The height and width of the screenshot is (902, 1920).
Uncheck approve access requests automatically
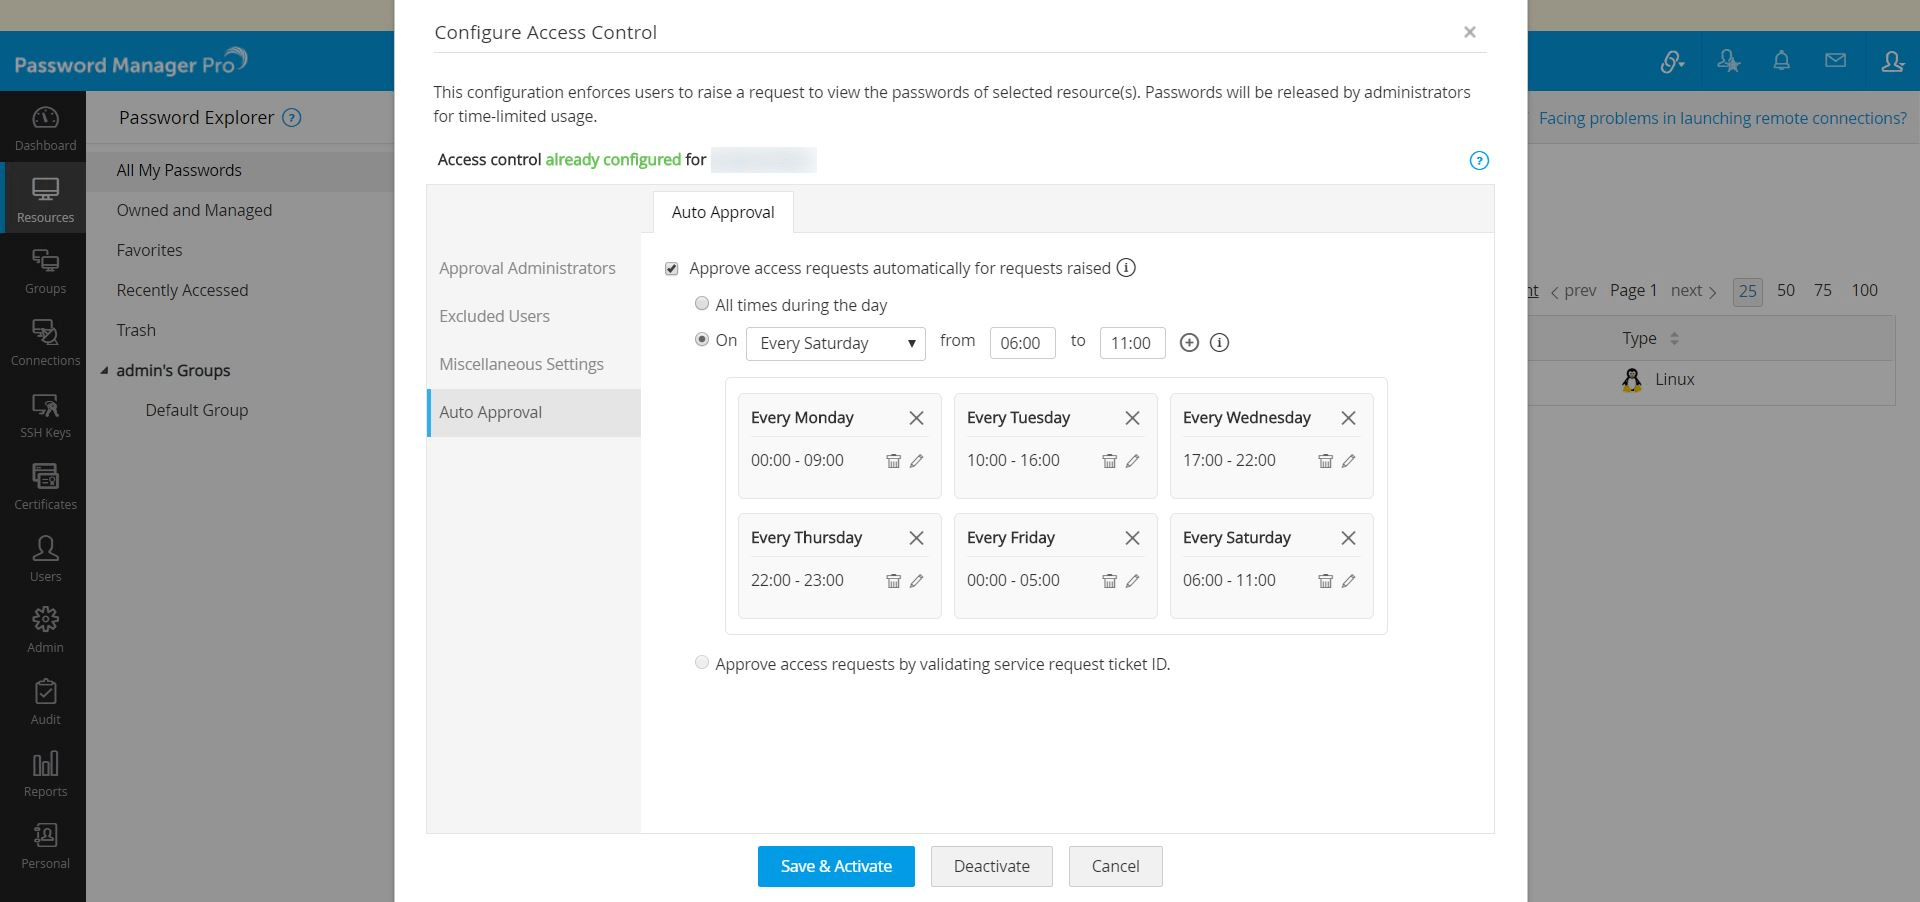[x=671, y=268]
